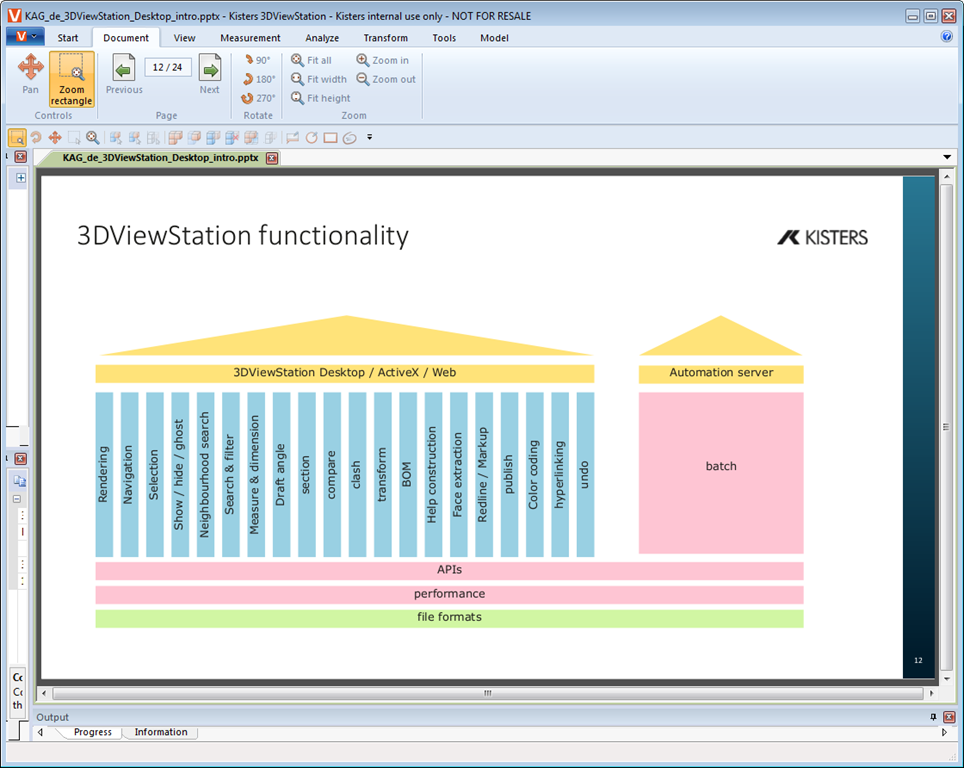Click Fit height zoom option
Image resolution: width=964 pixels, height=768 pixels.
point(320,98)
